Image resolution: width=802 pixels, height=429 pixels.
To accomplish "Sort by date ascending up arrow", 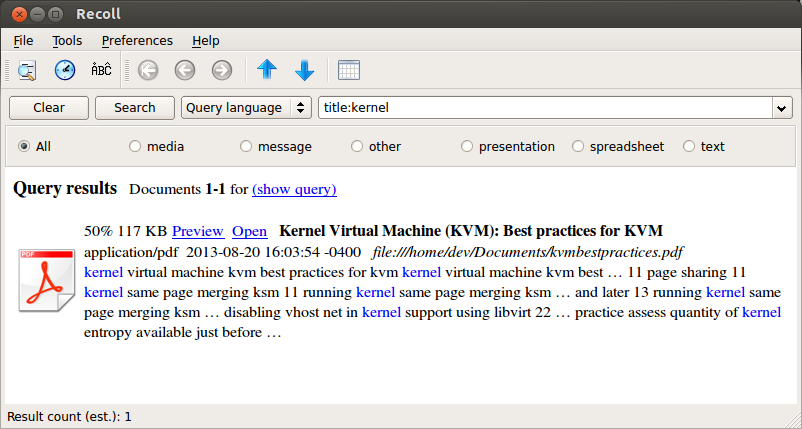I will click(267, 70).
